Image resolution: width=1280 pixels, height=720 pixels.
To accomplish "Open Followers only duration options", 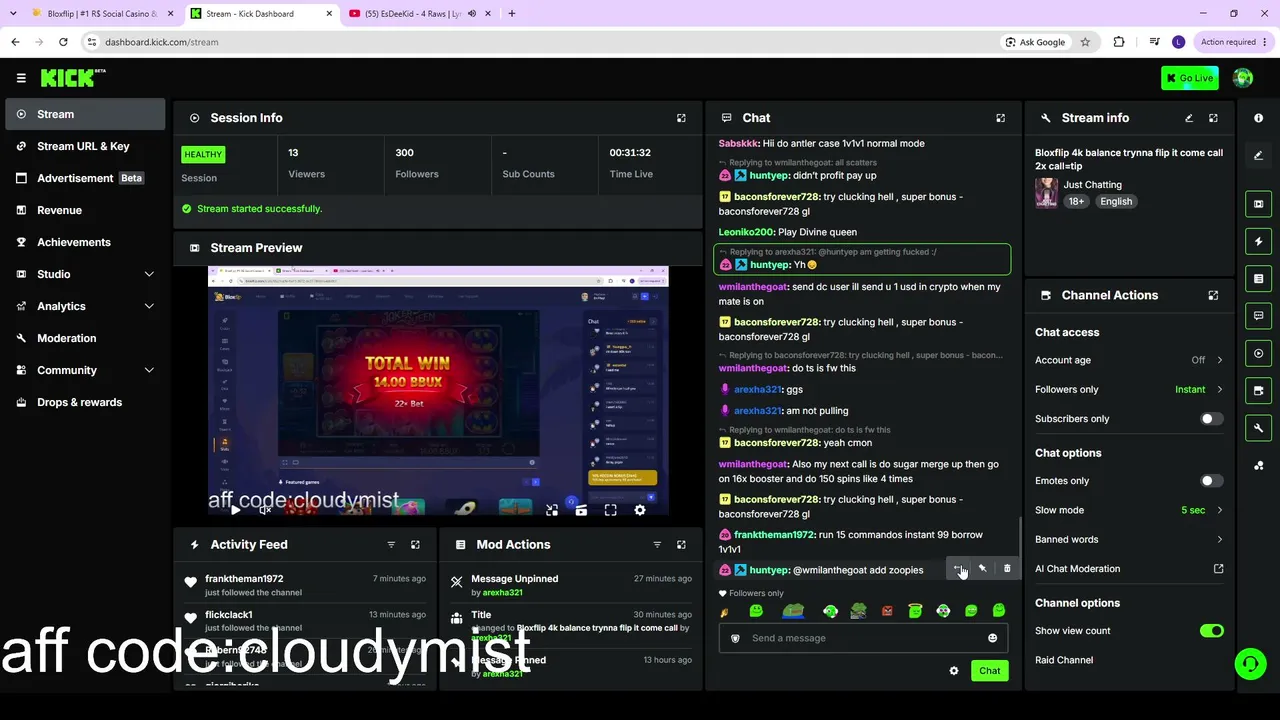I will click(1129, 389).
